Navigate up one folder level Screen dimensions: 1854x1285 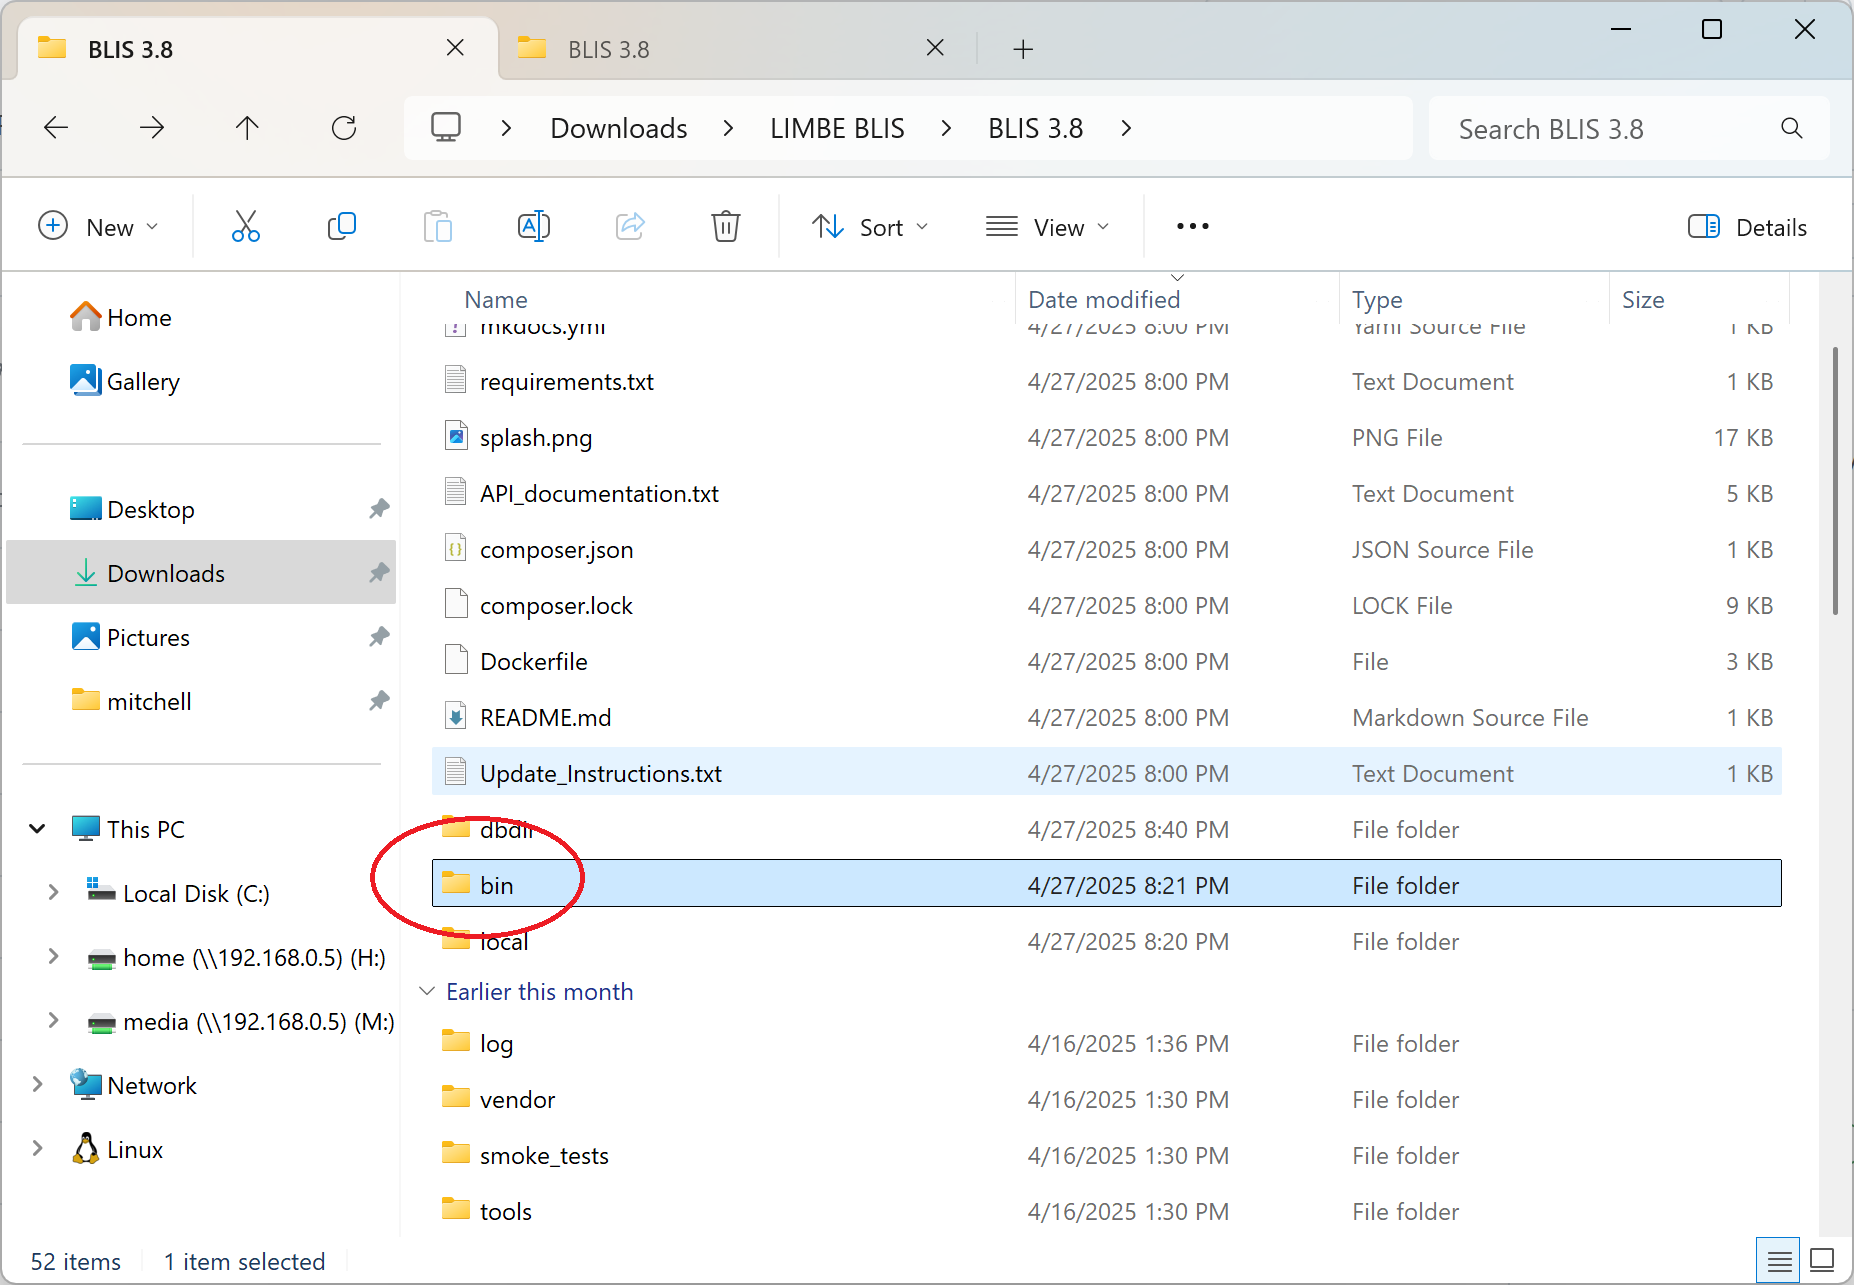(247, 128)
